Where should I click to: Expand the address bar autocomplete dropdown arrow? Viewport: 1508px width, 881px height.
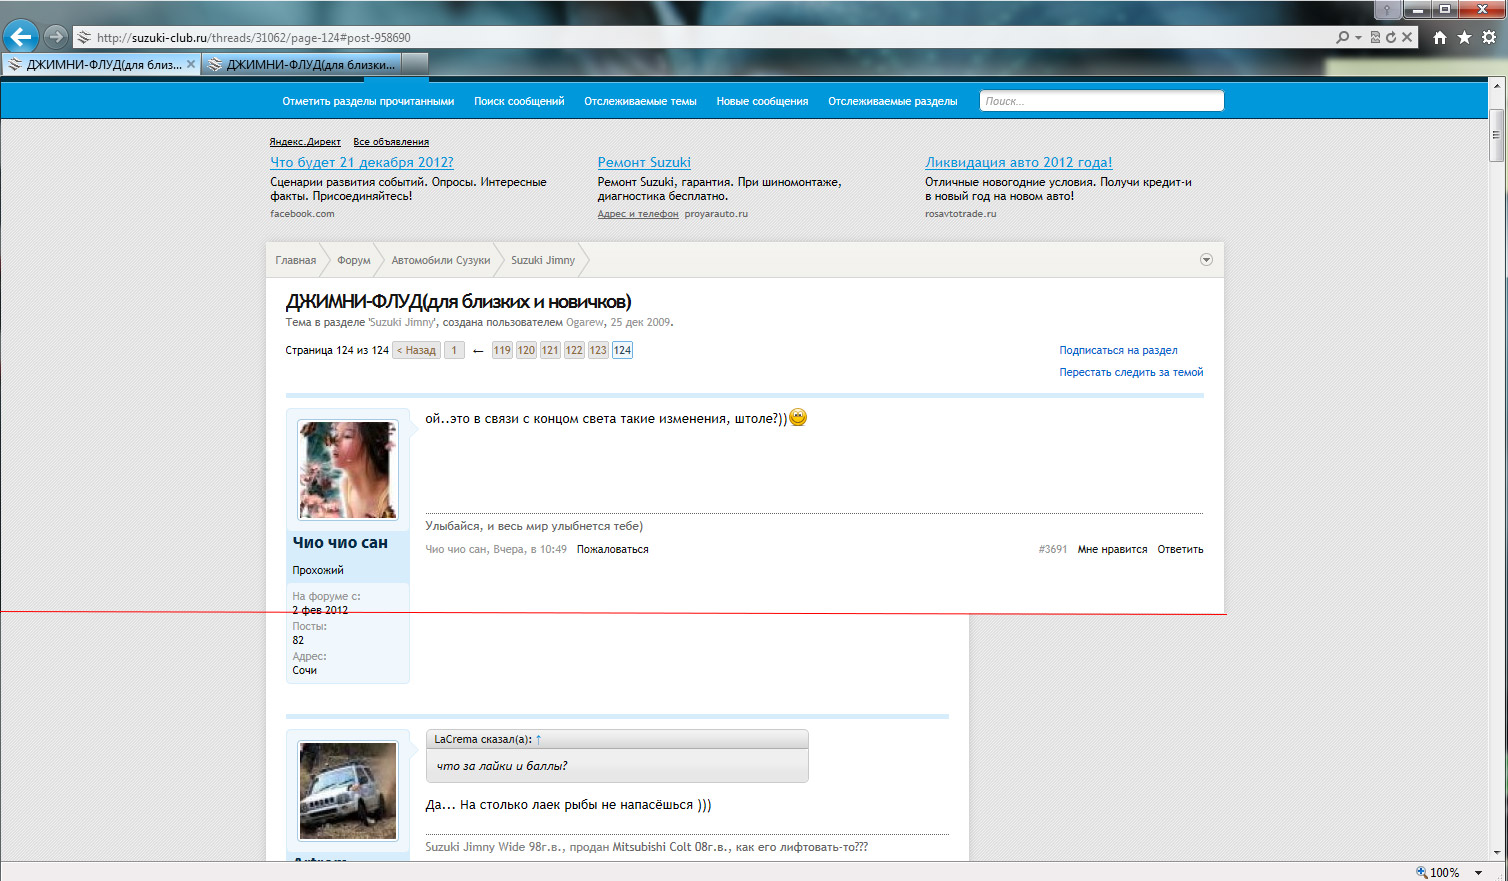click(x=1358, y=38)
